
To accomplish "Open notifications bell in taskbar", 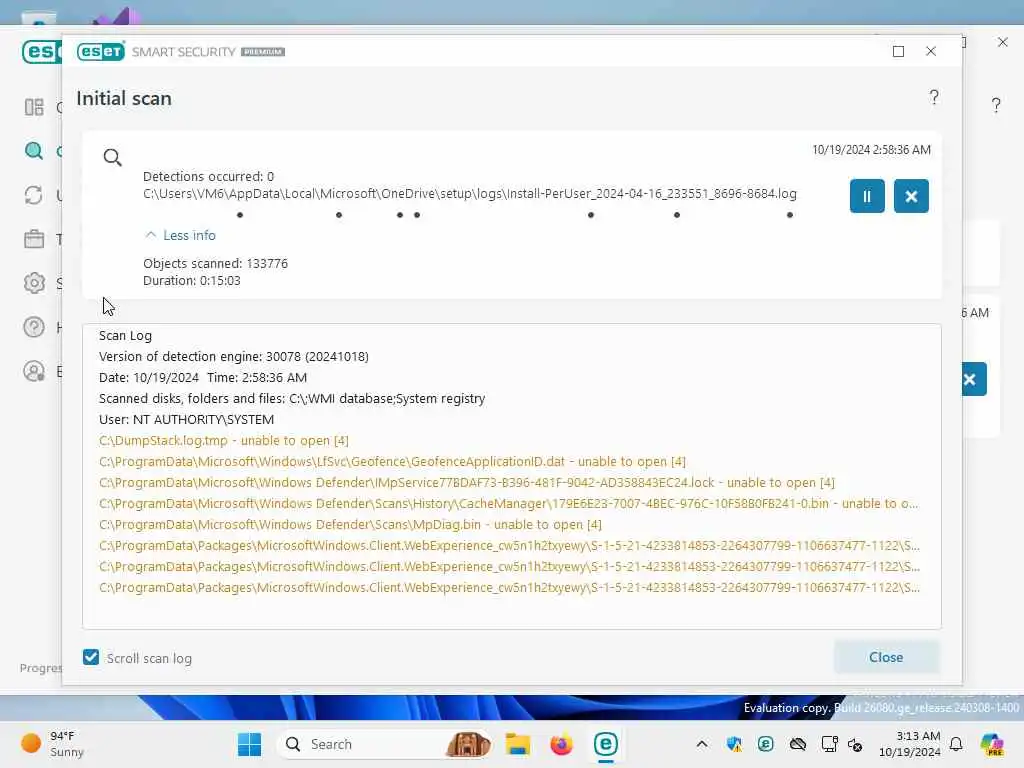I will coord(956,744).
